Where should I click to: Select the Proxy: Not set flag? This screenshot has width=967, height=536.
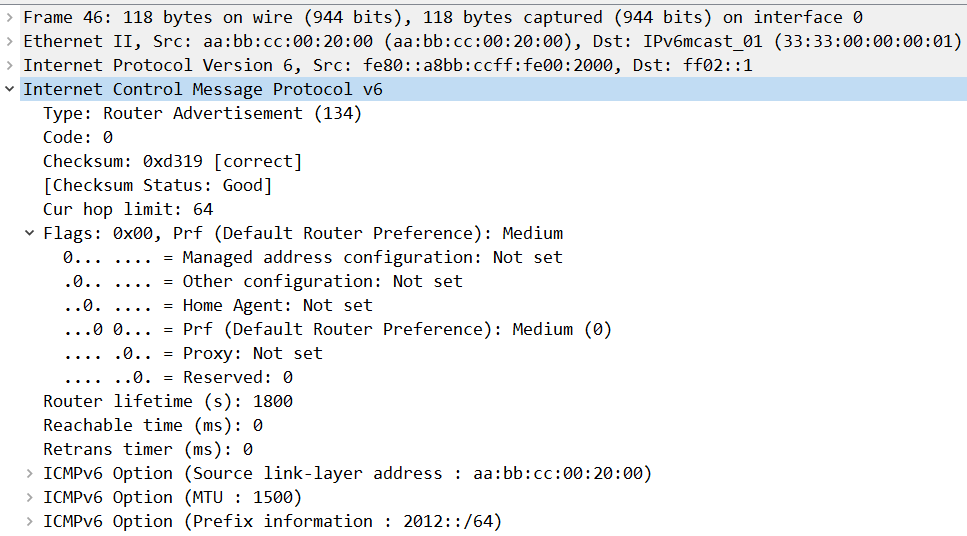[192, 353]
